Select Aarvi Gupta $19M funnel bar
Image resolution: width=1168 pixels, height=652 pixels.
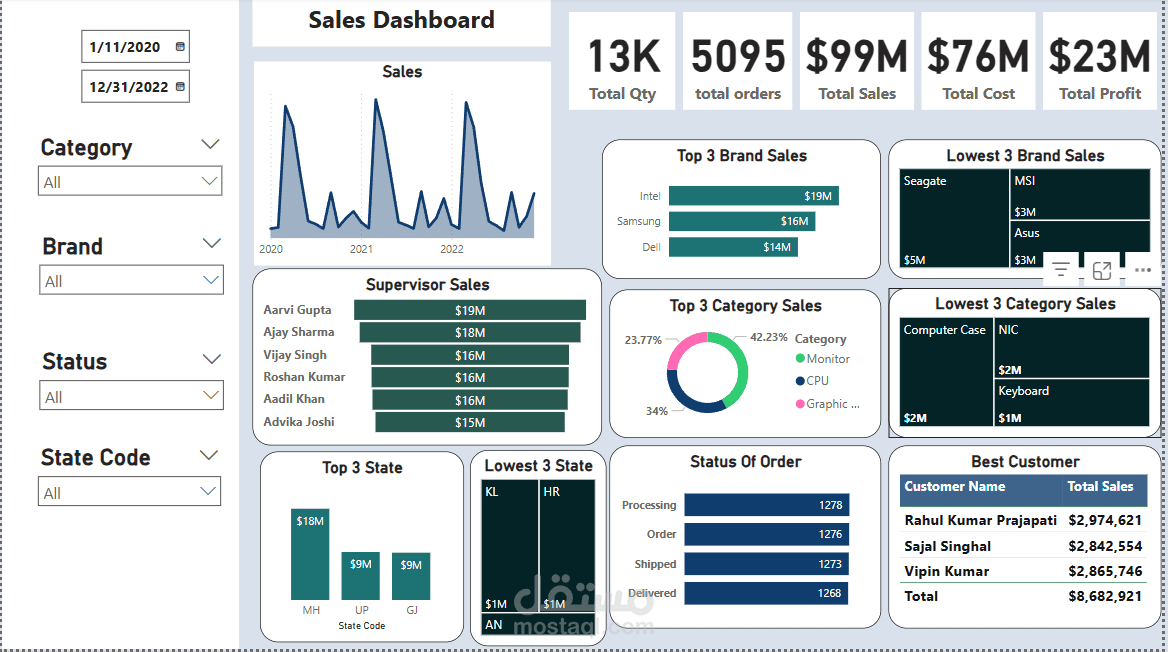coord(470,310)
